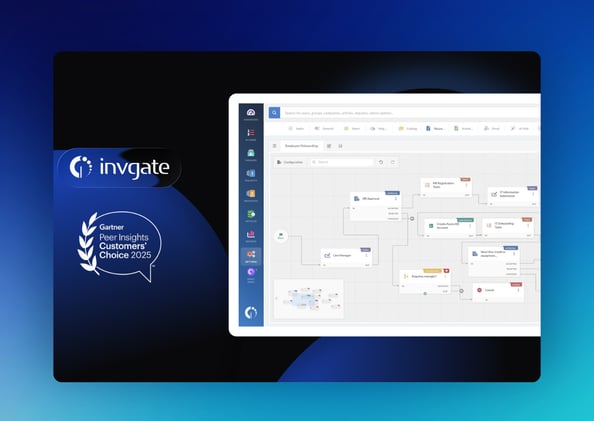Open the three-dot menu on New Hire equipment node
Screen dimensions: 594x421
click(514, 254)
